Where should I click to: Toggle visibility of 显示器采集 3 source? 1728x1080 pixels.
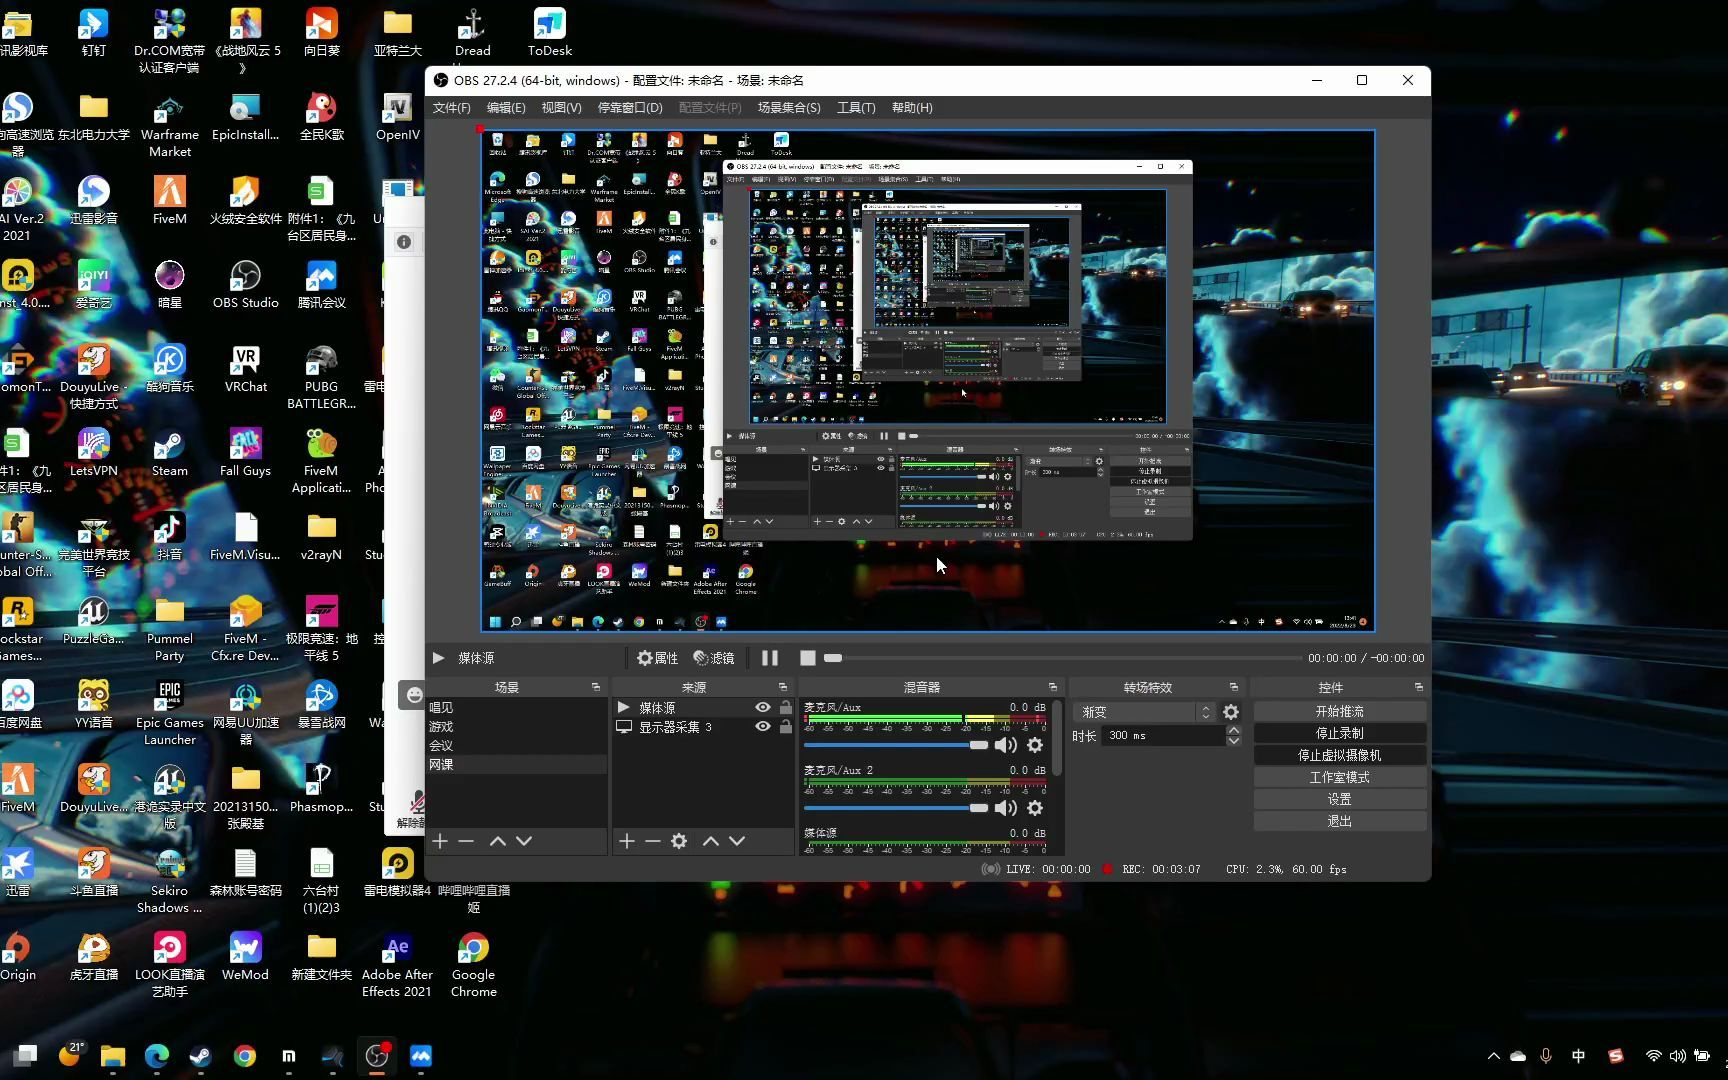(763, 727)
